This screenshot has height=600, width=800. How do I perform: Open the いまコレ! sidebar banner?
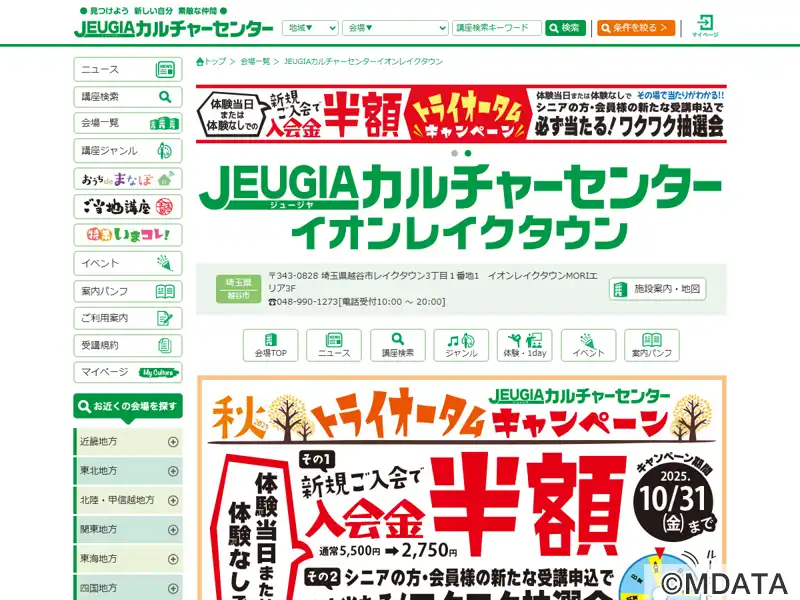click(128, 235)
